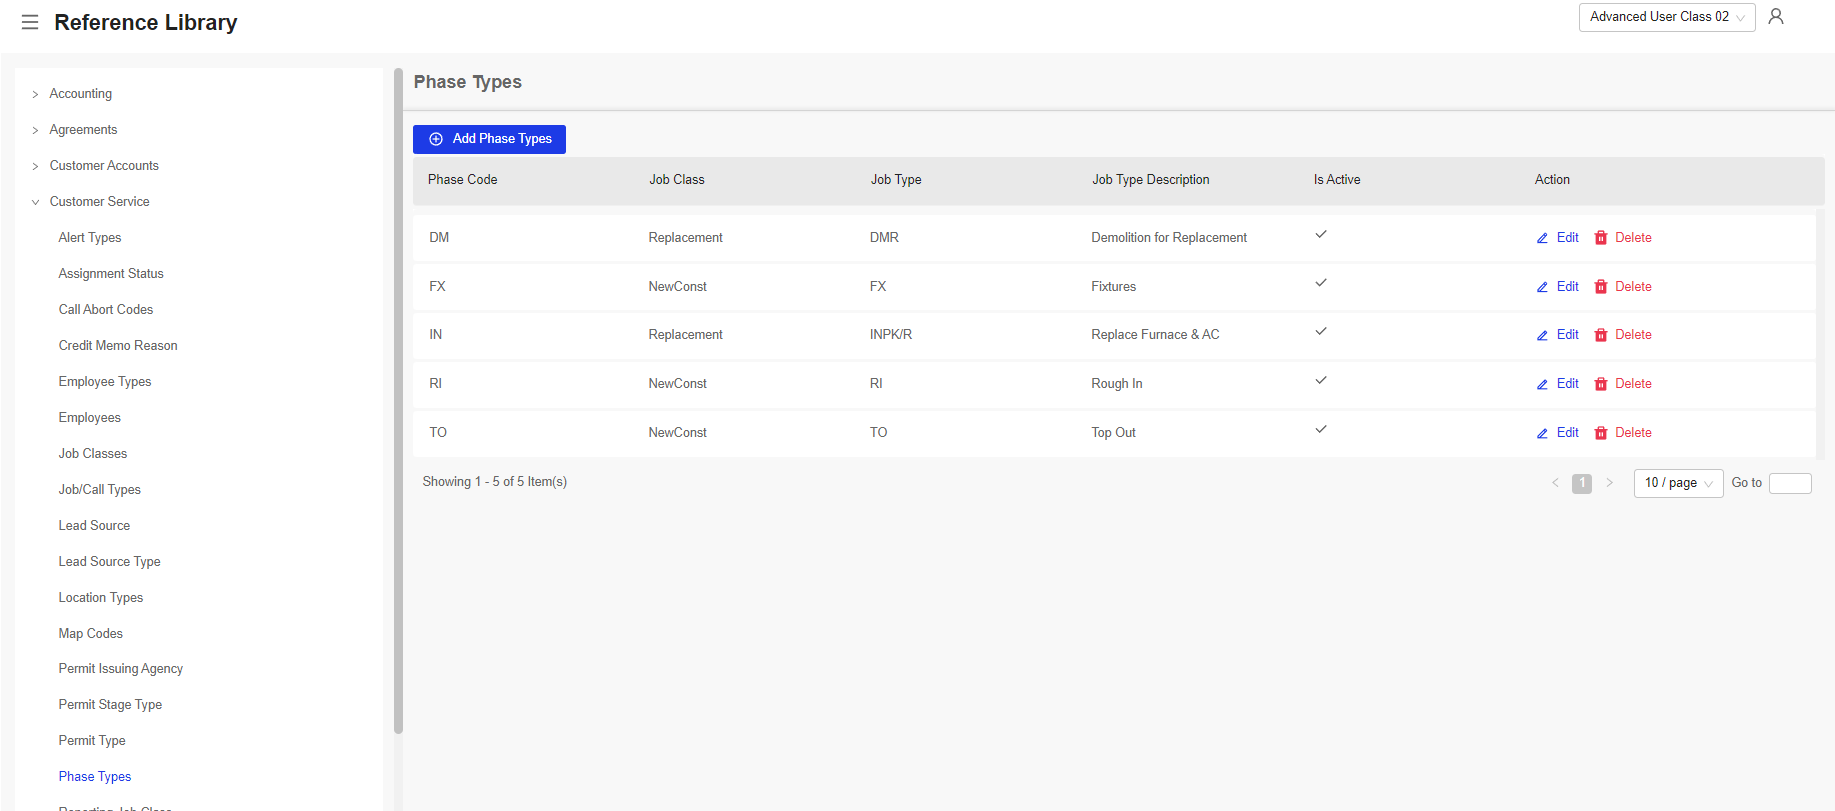Screen dimensions: 1835x811
Task: Click the DMR job type cell
Action: tap(884, 238)
